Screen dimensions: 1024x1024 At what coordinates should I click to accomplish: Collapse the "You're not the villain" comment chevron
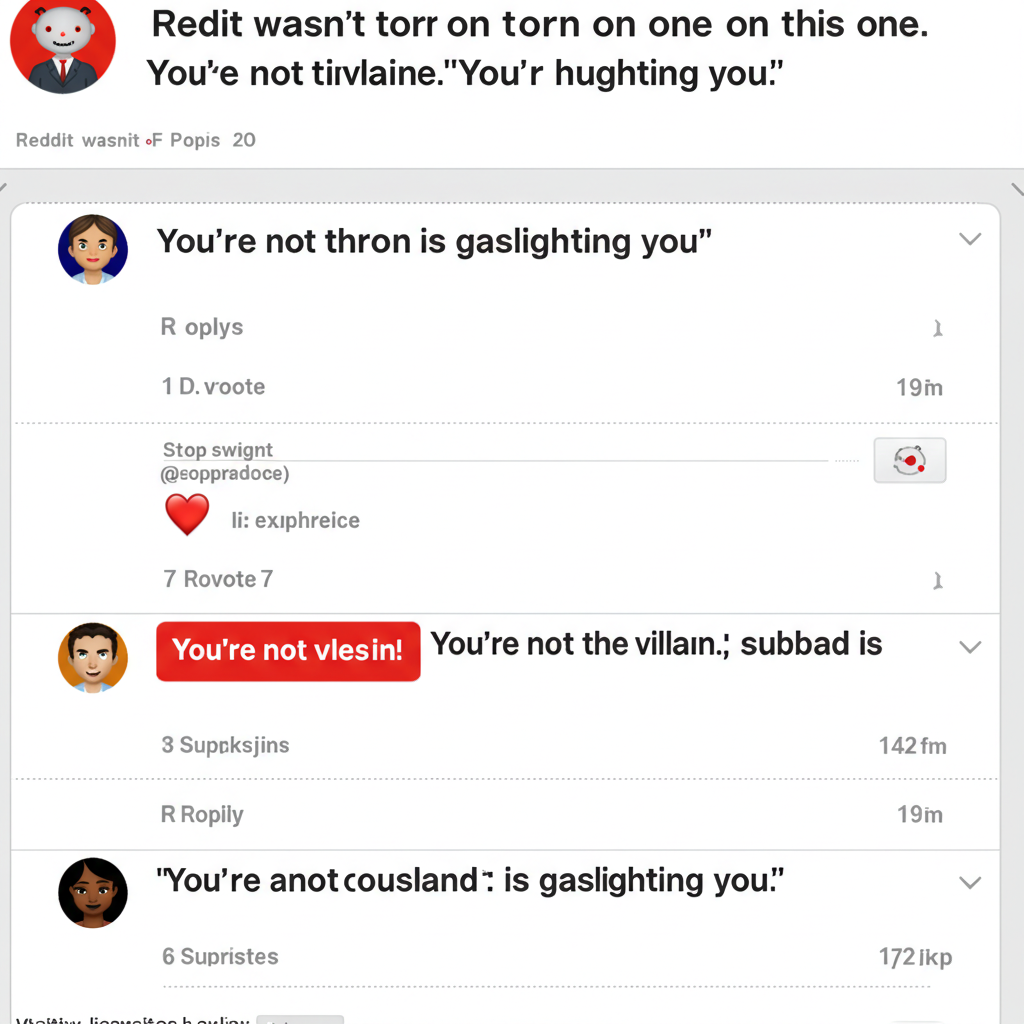point(970,647)
